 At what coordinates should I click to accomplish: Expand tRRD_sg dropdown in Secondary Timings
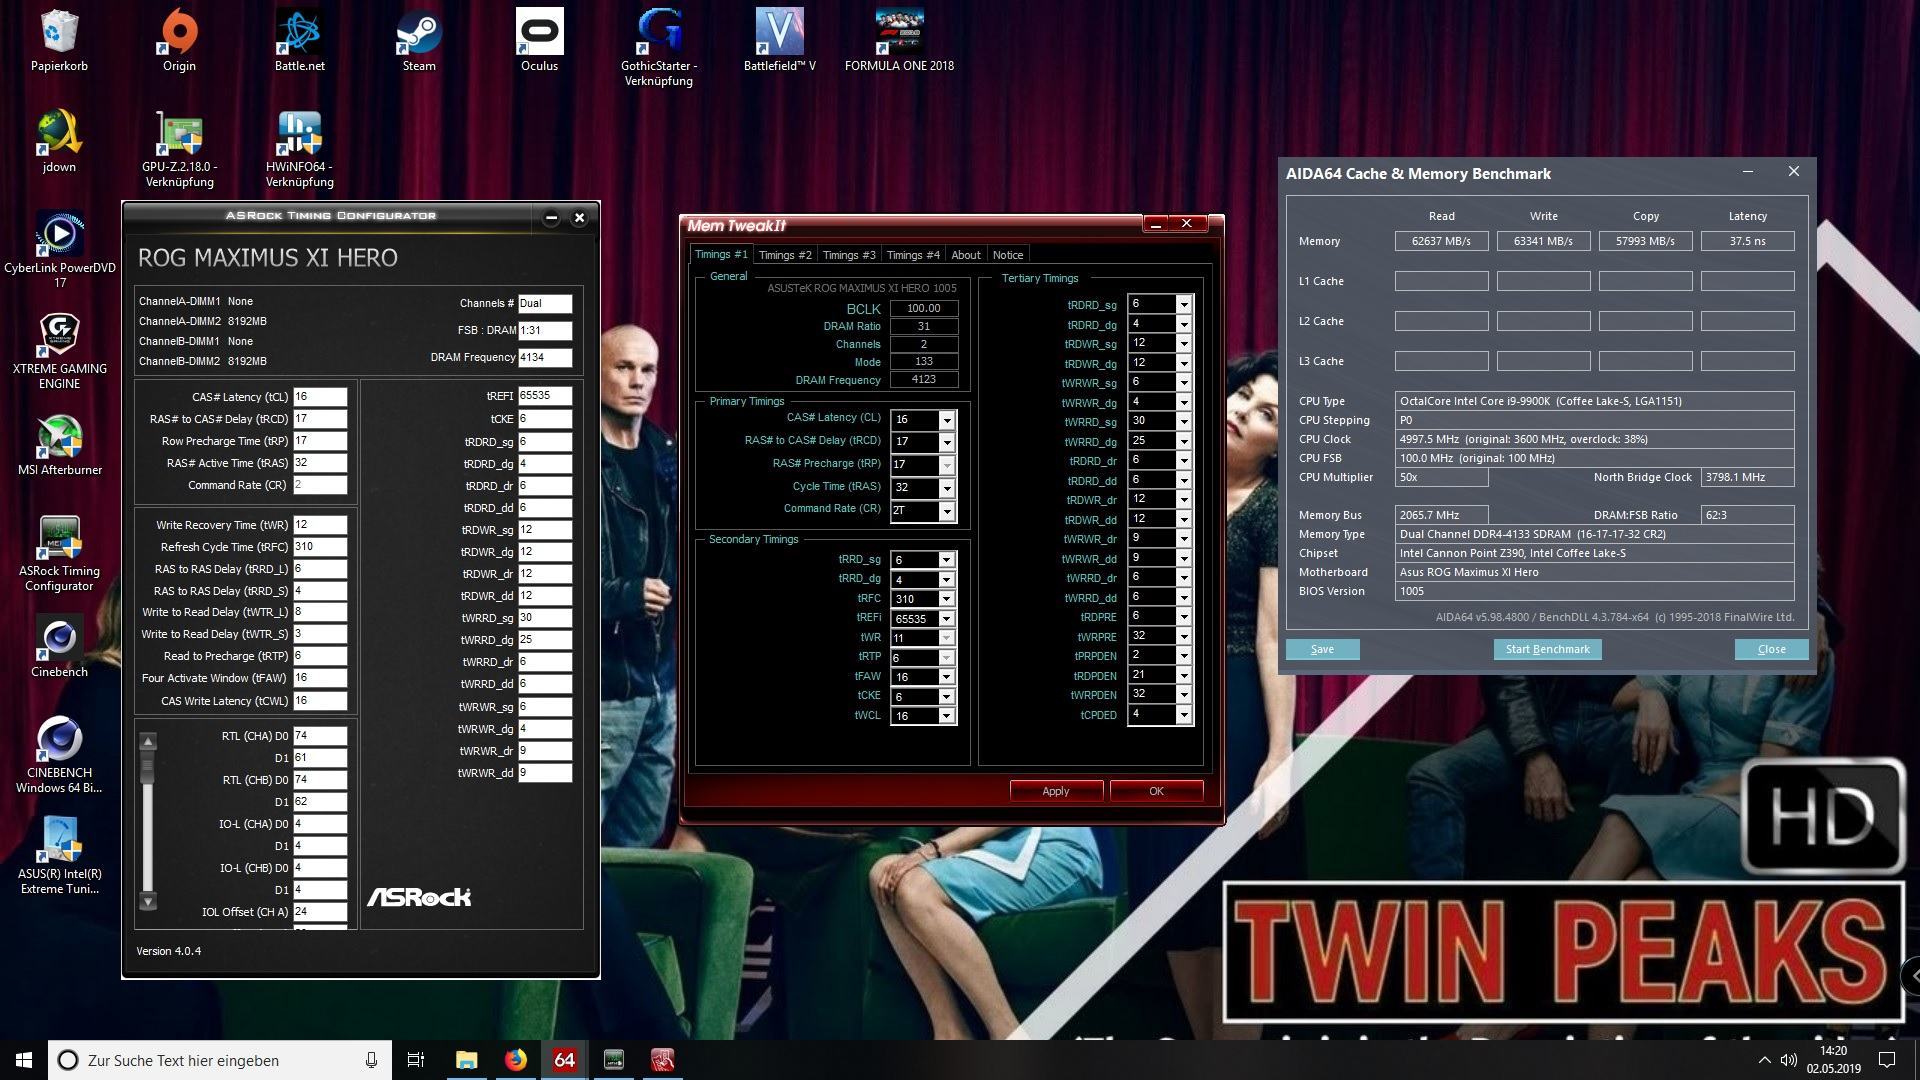tap(946, 560)
